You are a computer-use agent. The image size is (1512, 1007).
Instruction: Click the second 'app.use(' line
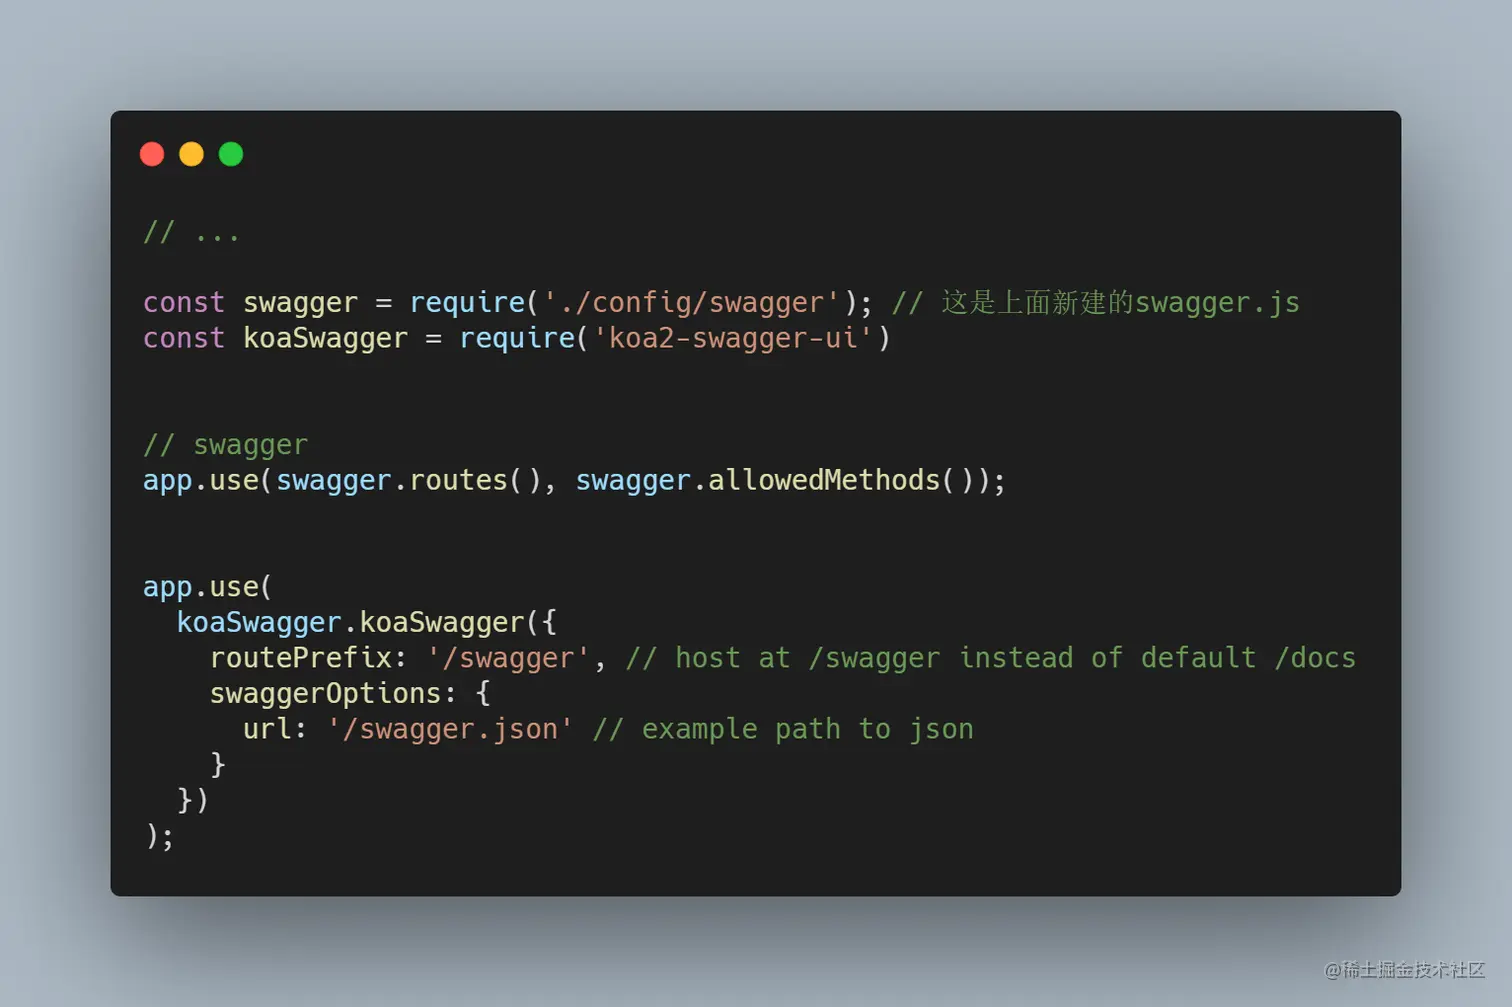[x=207, y=586]
